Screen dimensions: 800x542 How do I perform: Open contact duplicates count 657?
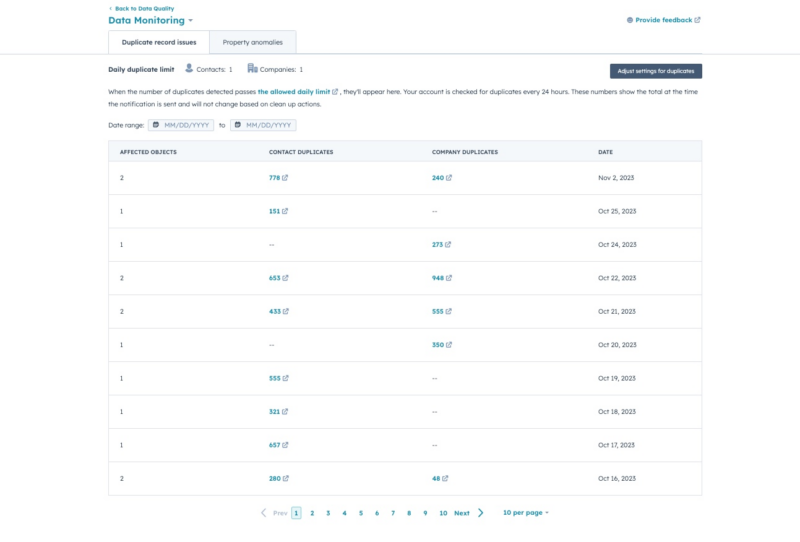pos(274,445)
